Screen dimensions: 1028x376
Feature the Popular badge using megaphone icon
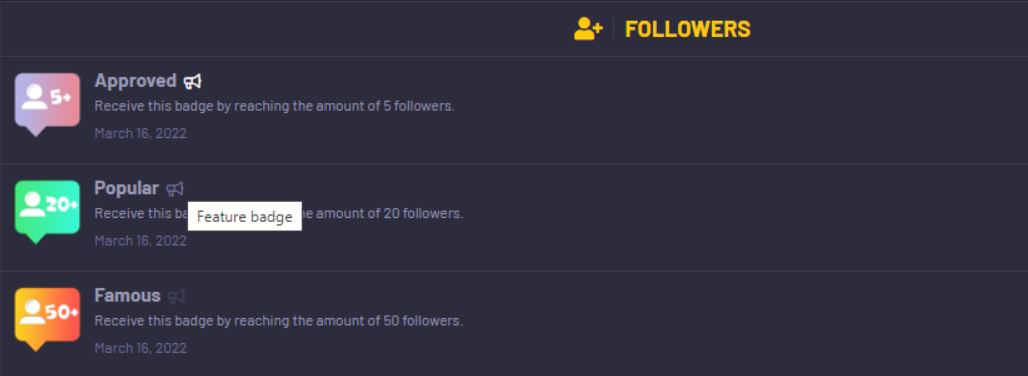pos(175,189)
